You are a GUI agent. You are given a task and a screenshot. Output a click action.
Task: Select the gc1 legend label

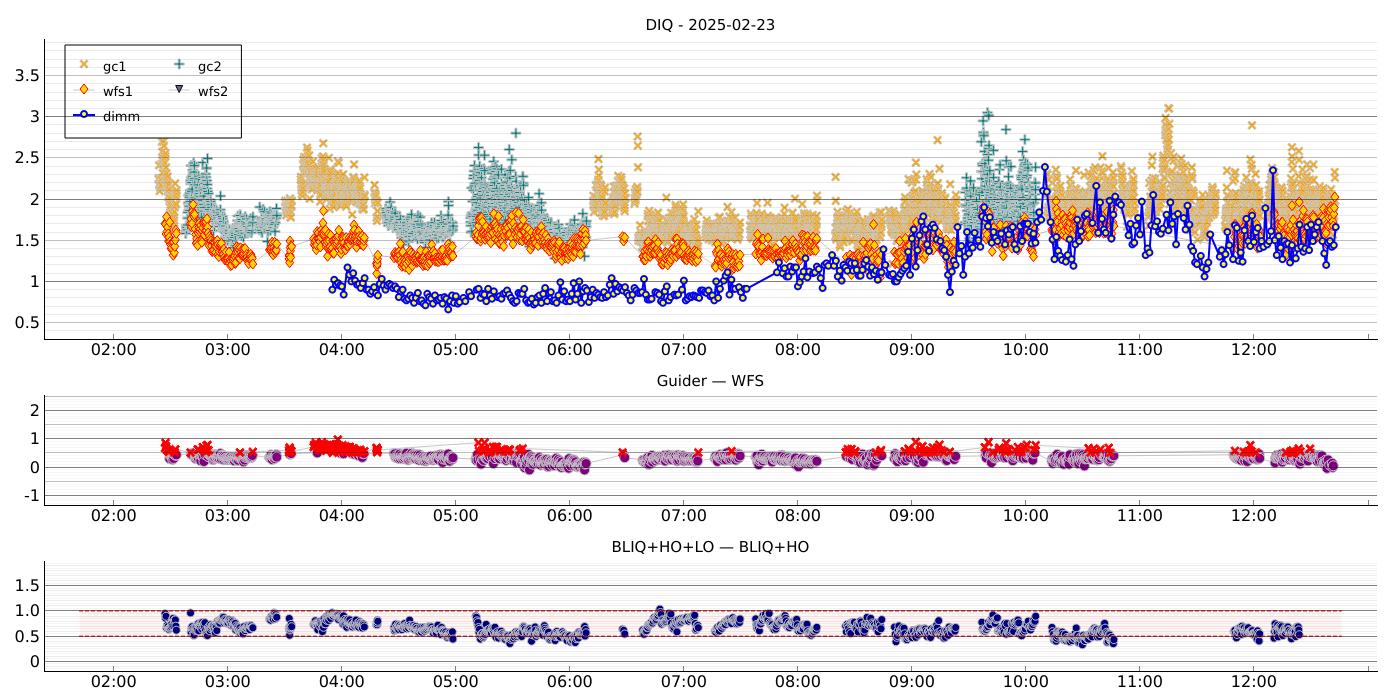point(114,66)
